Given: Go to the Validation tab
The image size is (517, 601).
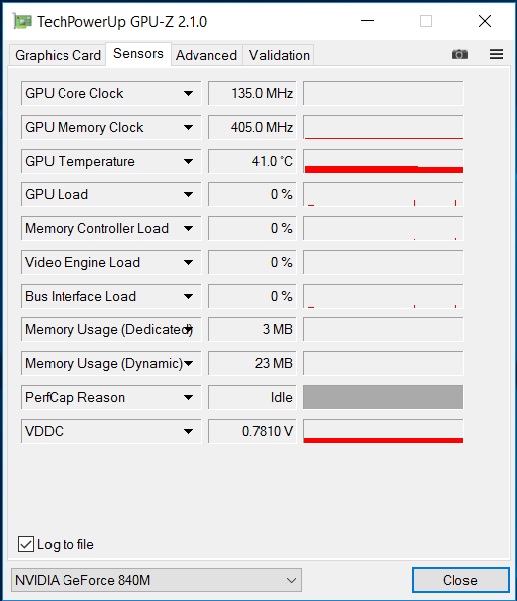Looking at the screenshot, I should pyautogui.click(x=279, y=55).
